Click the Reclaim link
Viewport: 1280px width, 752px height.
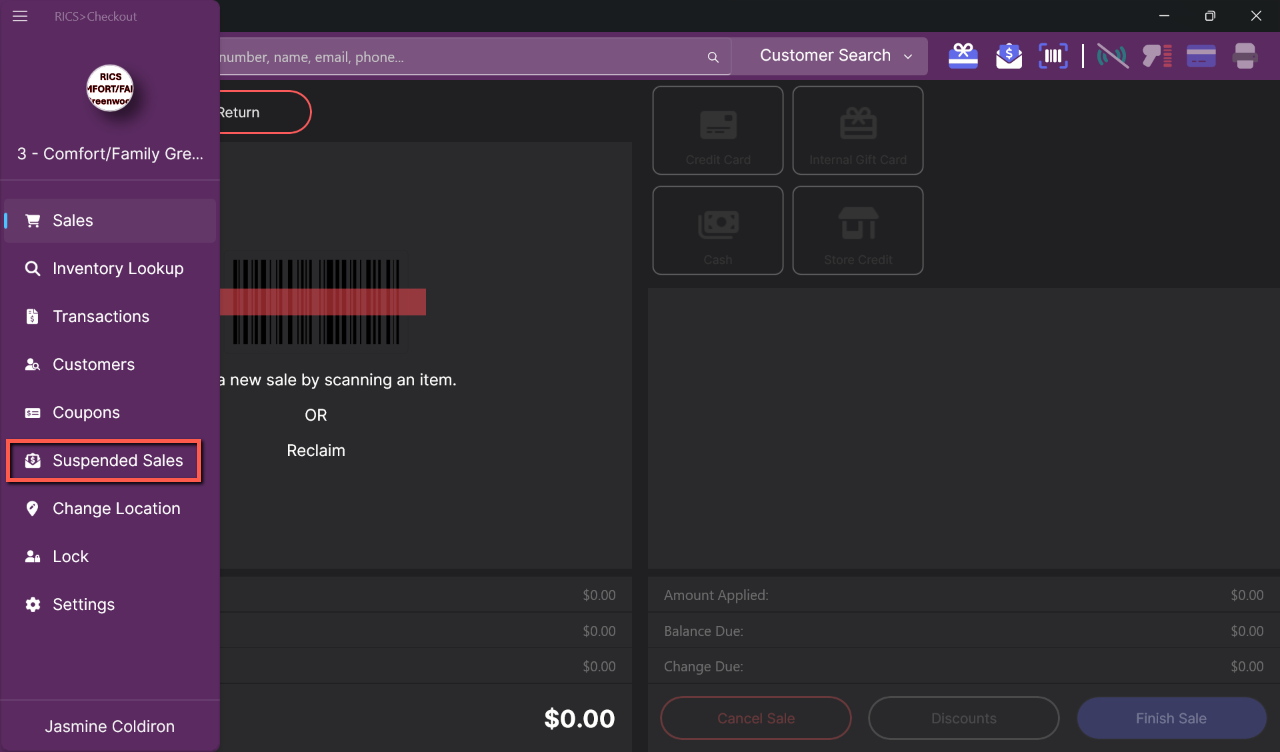pos(316,451)
